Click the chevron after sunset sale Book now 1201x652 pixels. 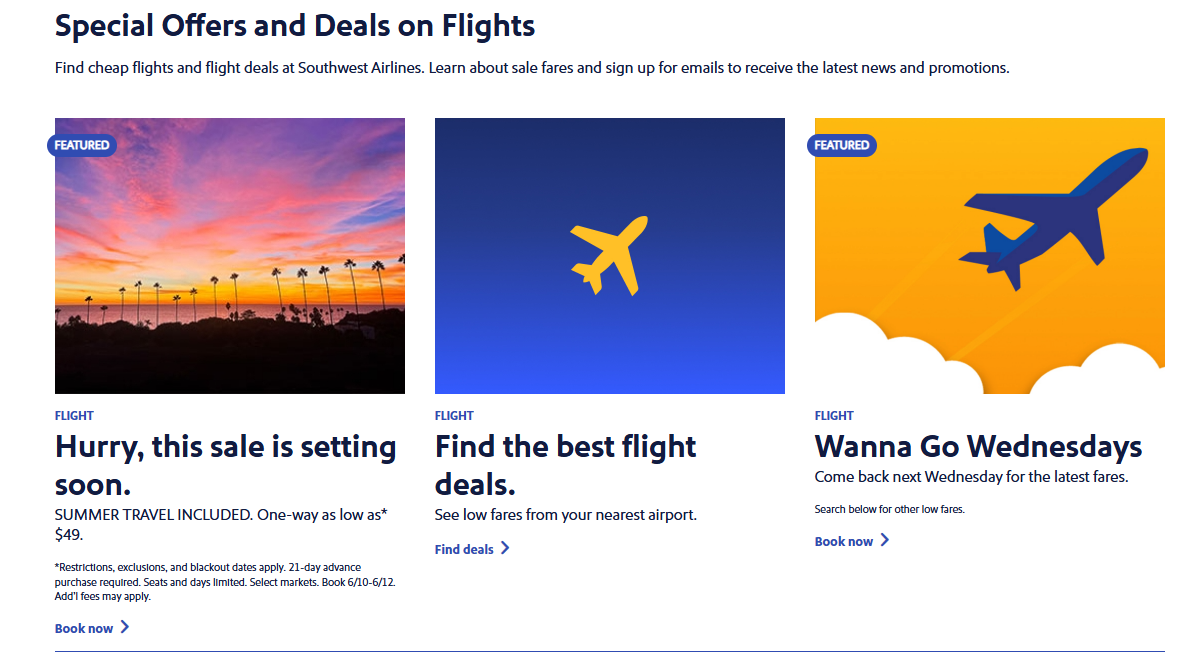(x=124, y=628)
